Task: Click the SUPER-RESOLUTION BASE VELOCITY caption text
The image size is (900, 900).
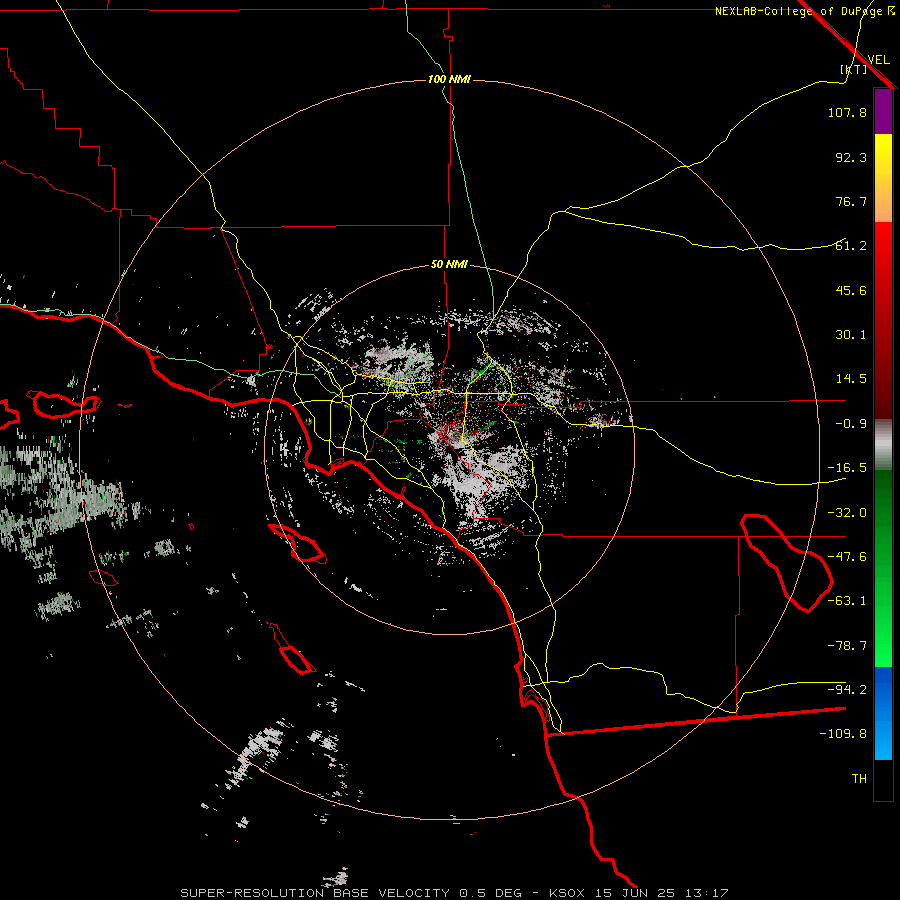Action: pos(315,893)
